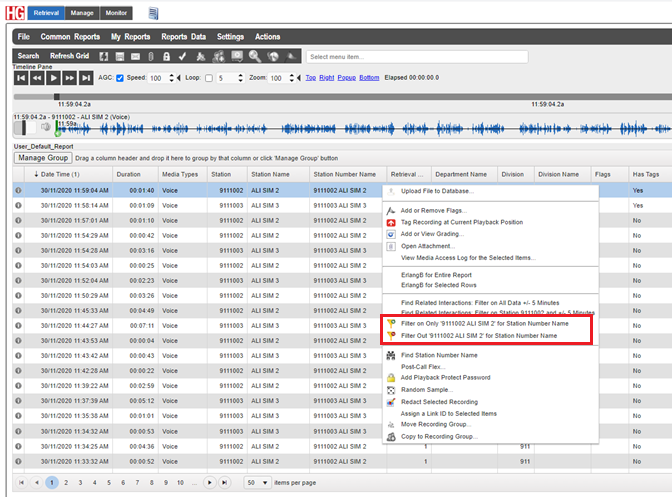Click the timeline position slider handle
Image resolution: width=672 pixels, height=497 pixels.
57,97
